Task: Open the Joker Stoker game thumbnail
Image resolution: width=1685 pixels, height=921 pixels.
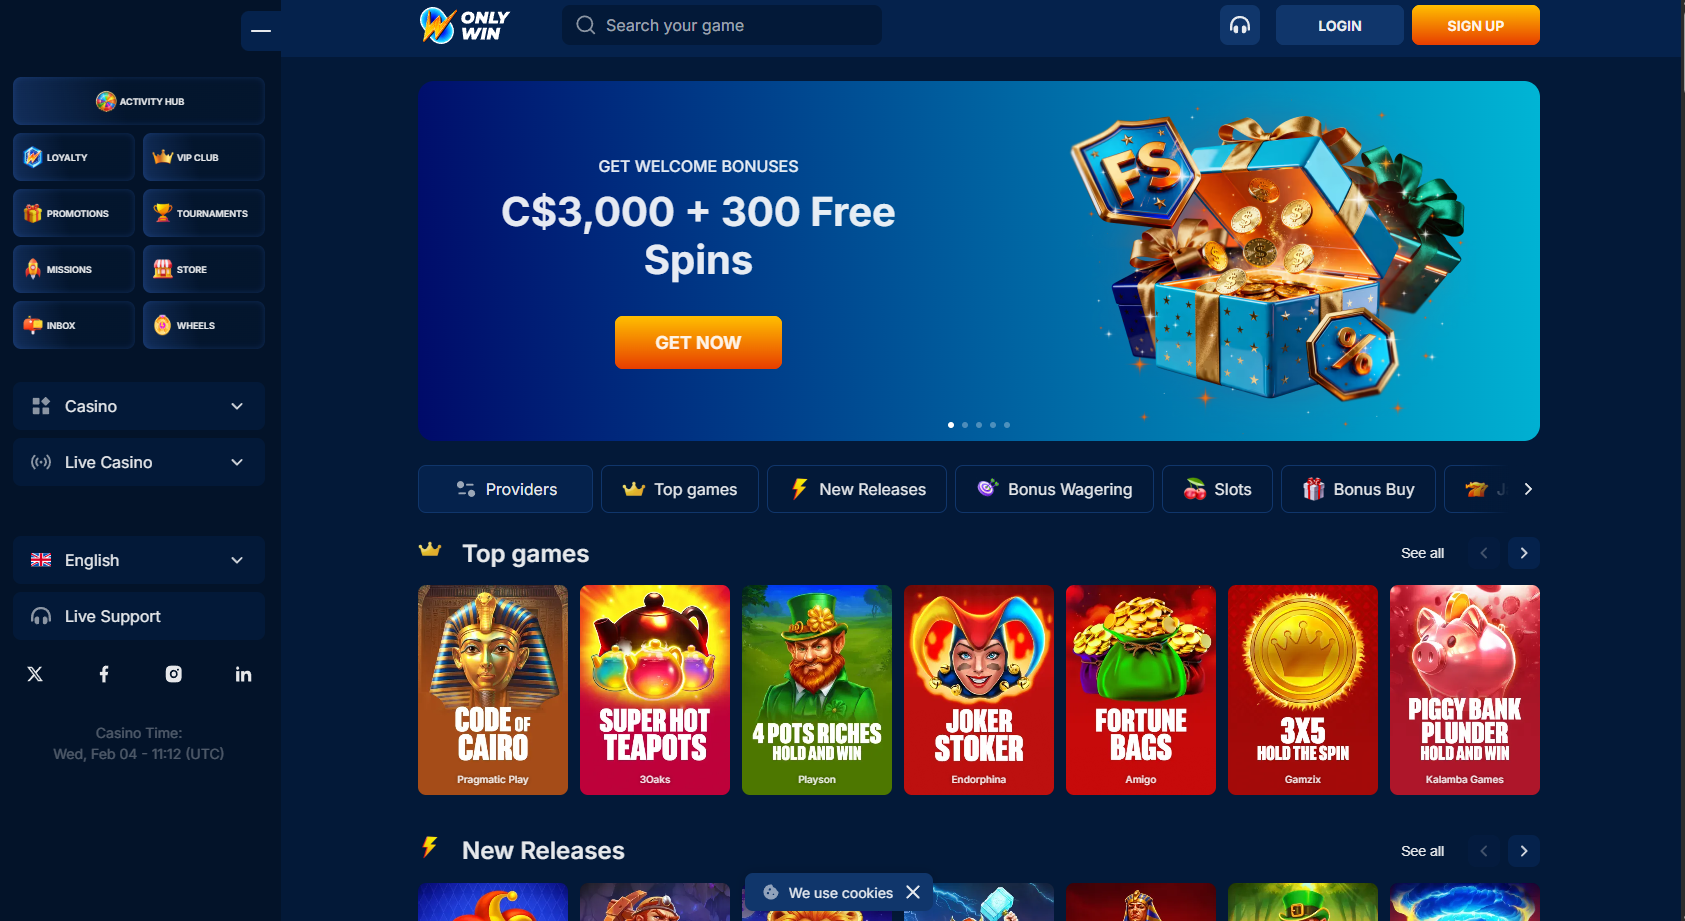Action: tap(979, 690)
